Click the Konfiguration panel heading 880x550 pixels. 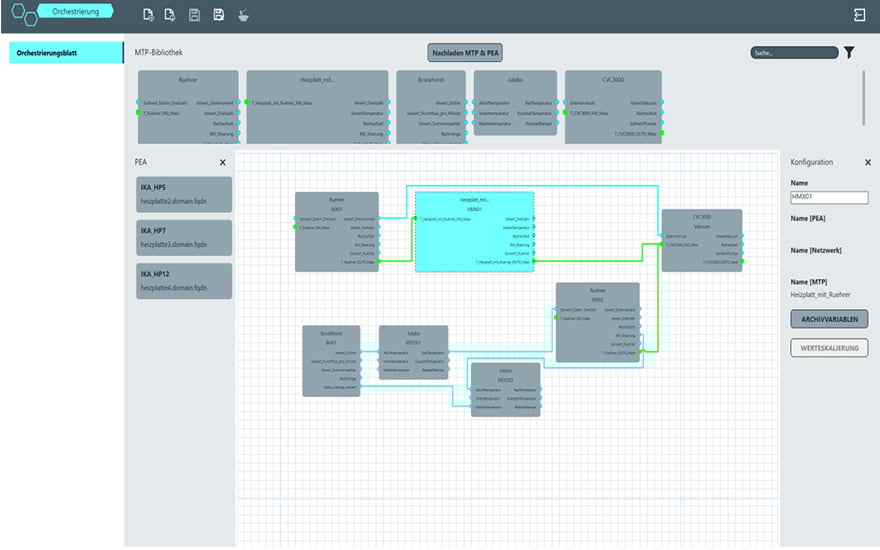pyautogui.click(x=812, y=162)
